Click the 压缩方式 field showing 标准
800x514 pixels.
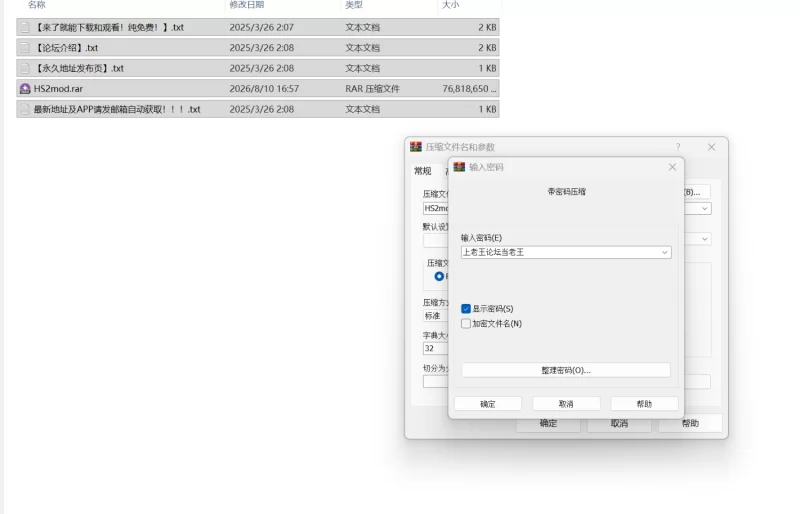[435, 316]
